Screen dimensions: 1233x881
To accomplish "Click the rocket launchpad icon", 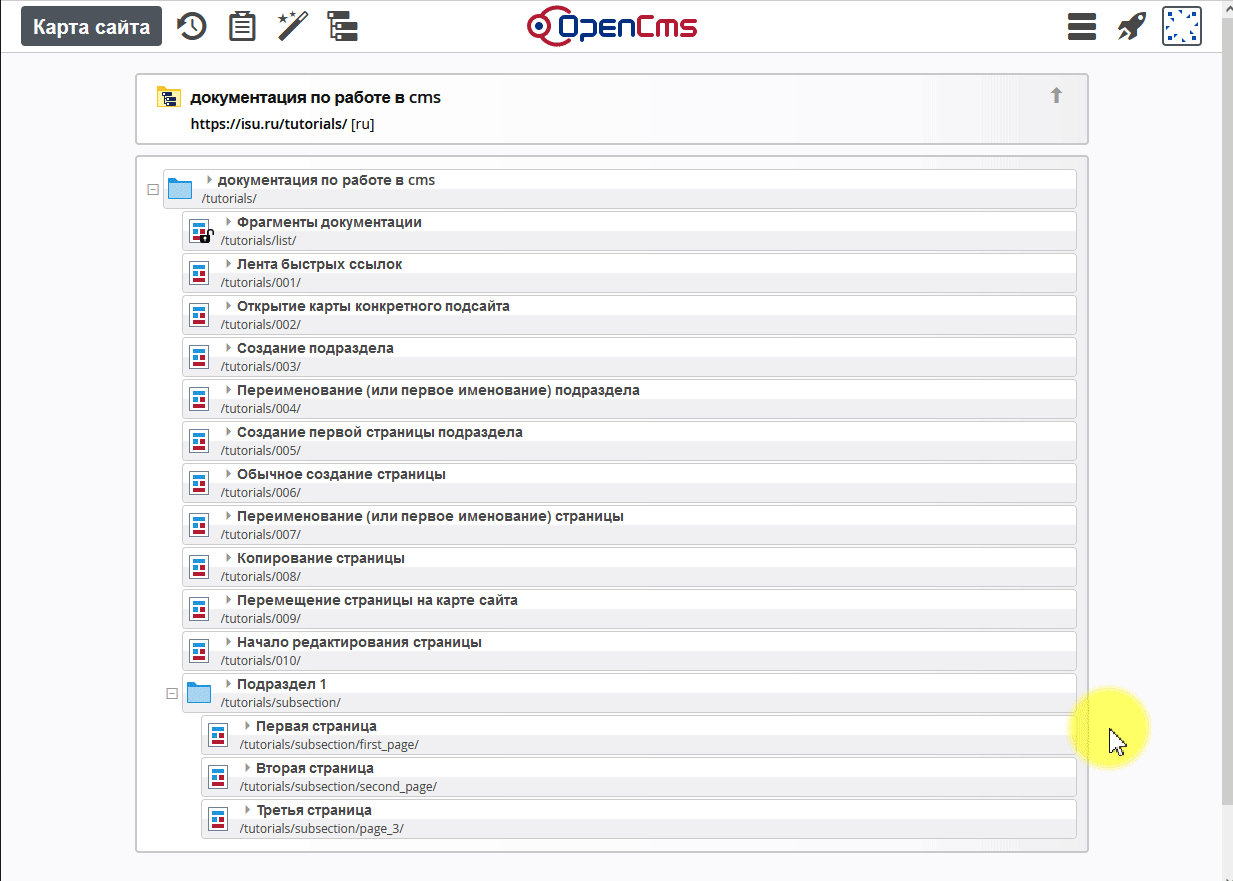I will tap(1131, 27).
